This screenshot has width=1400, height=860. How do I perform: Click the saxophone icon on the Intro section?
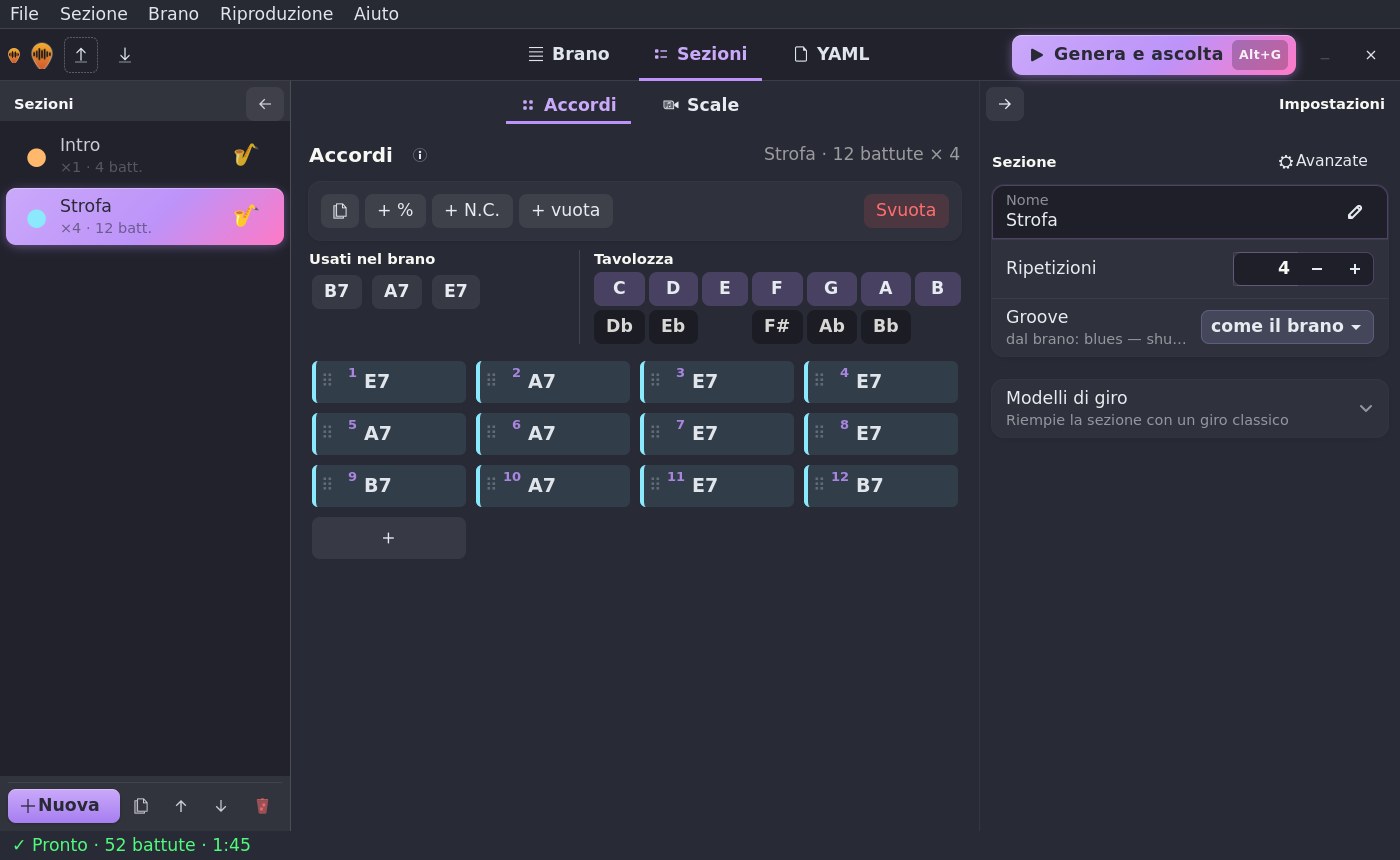coord(245,155)
